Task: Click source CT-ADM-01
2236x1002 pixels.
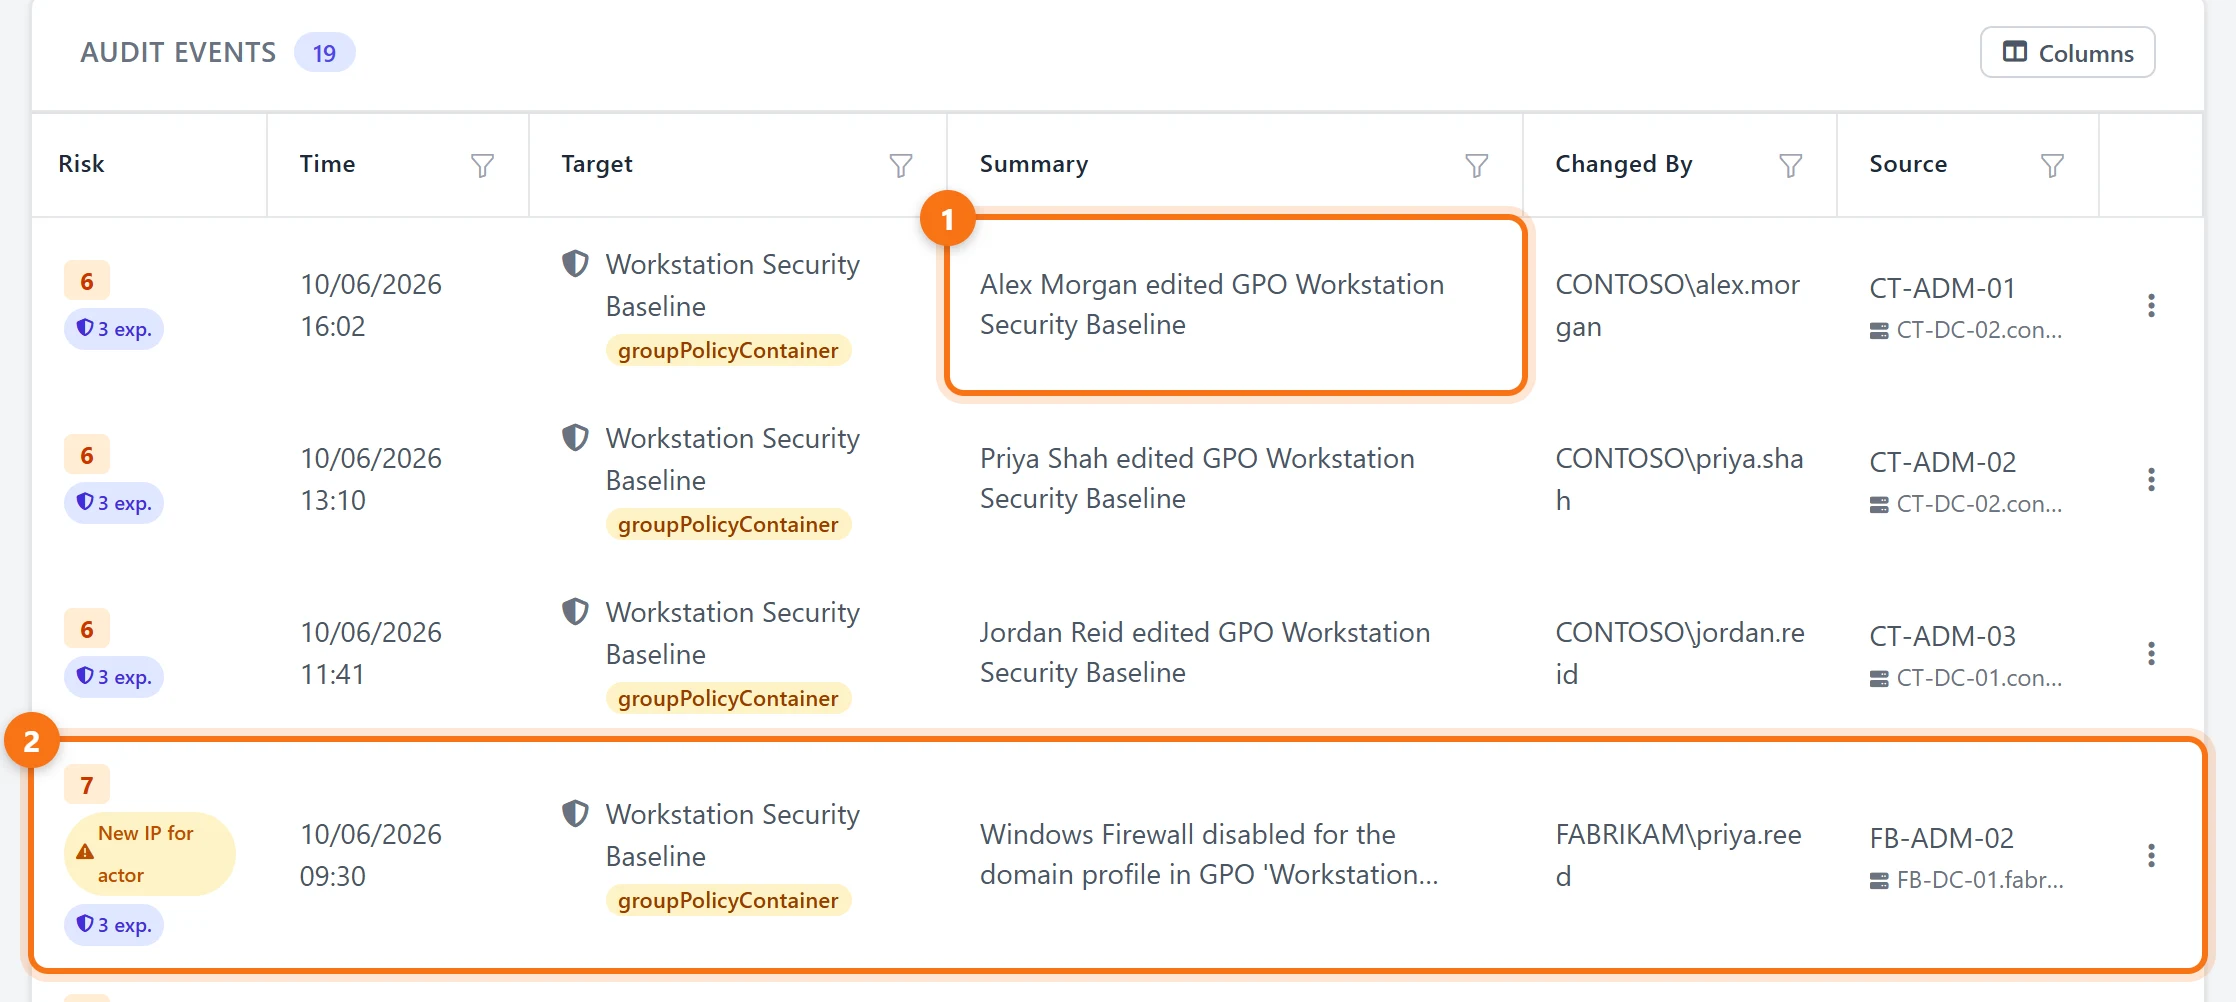Action: (1942, 288)
